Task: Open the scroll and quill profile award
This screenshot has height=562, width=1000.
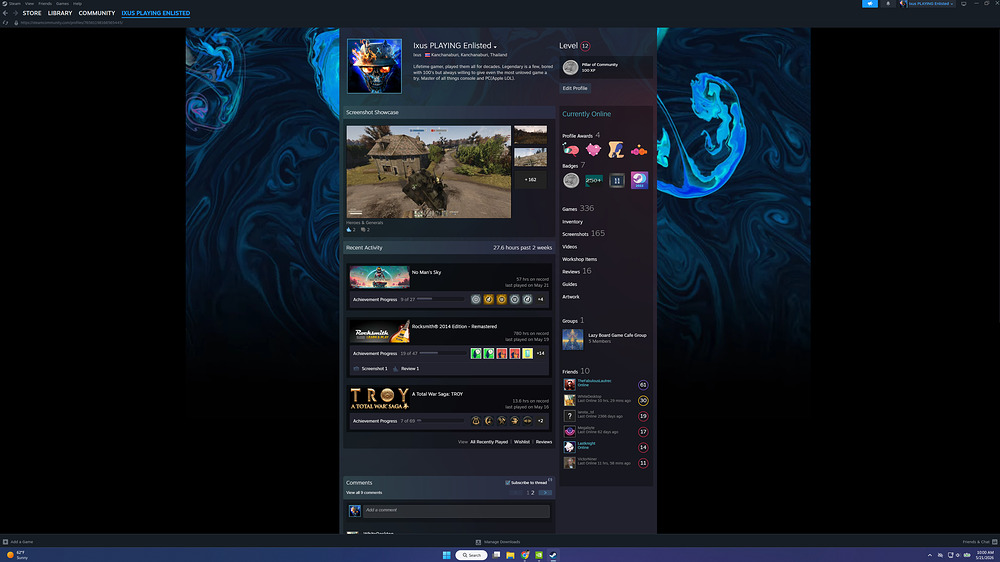Action: (615, 150)
